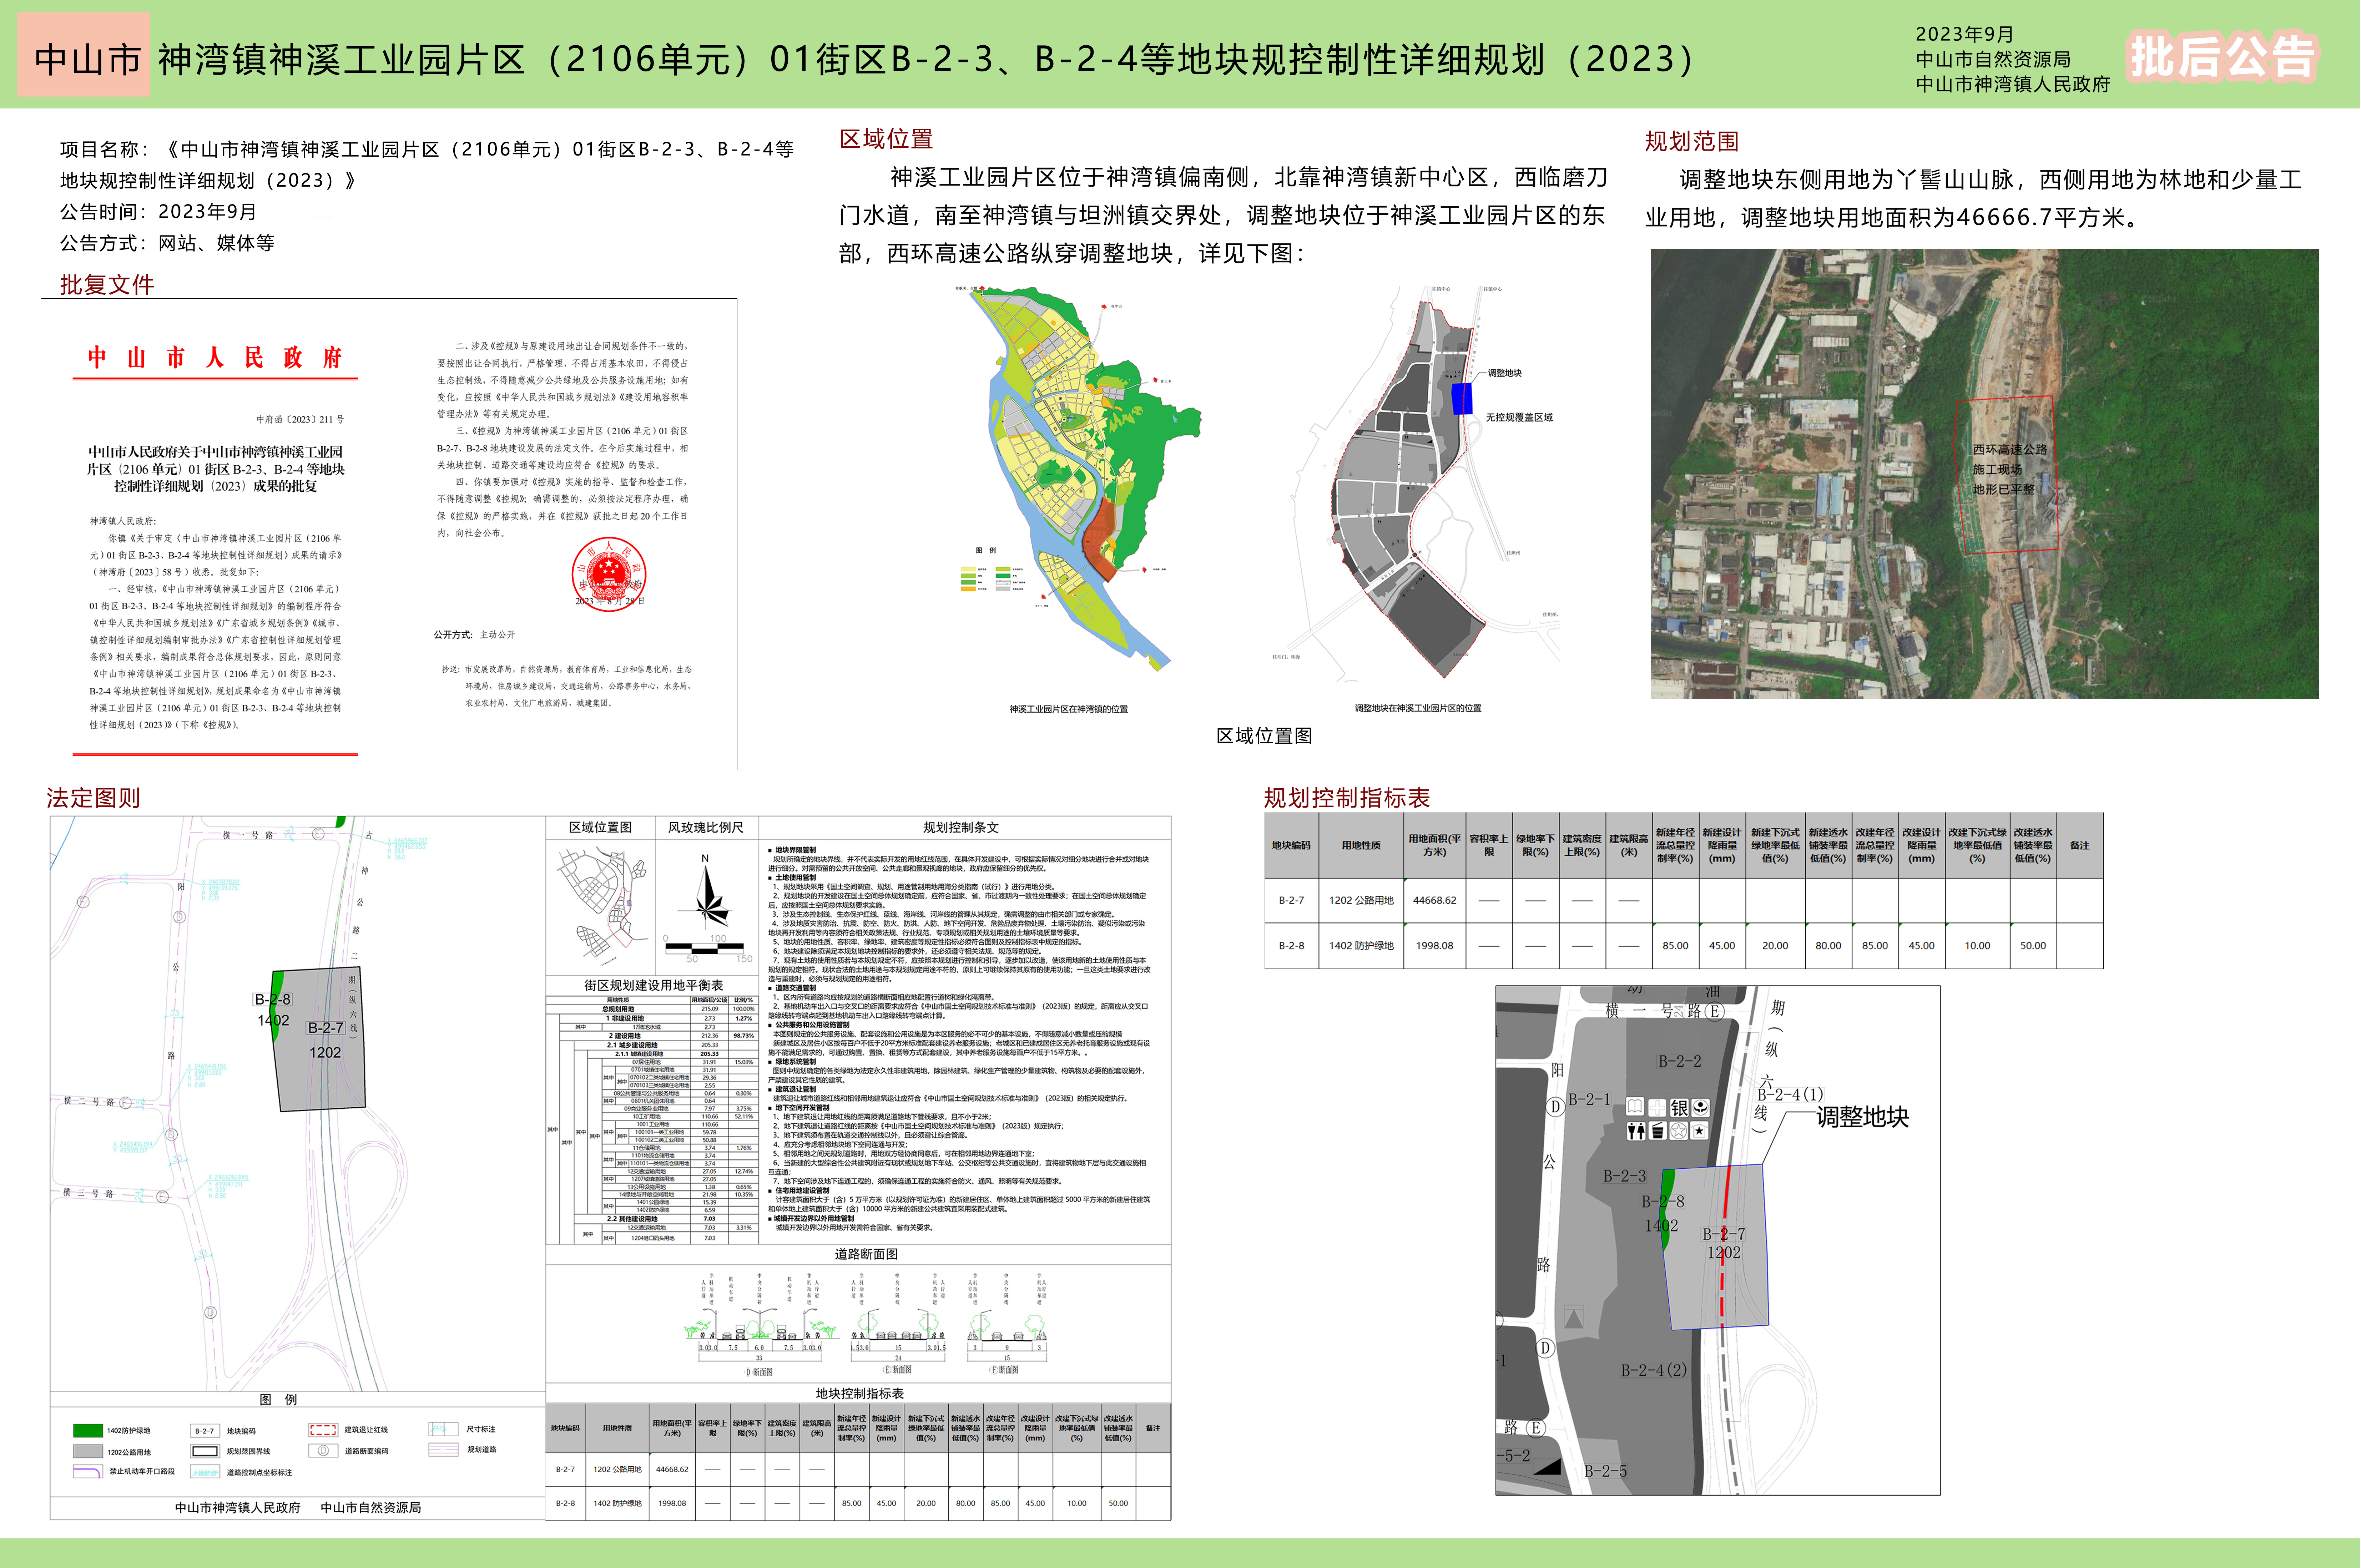The width and height of the screenshot is (2361, 1568).
Task: Click the restroom facility icon on map
Action: point(1636,1131)
